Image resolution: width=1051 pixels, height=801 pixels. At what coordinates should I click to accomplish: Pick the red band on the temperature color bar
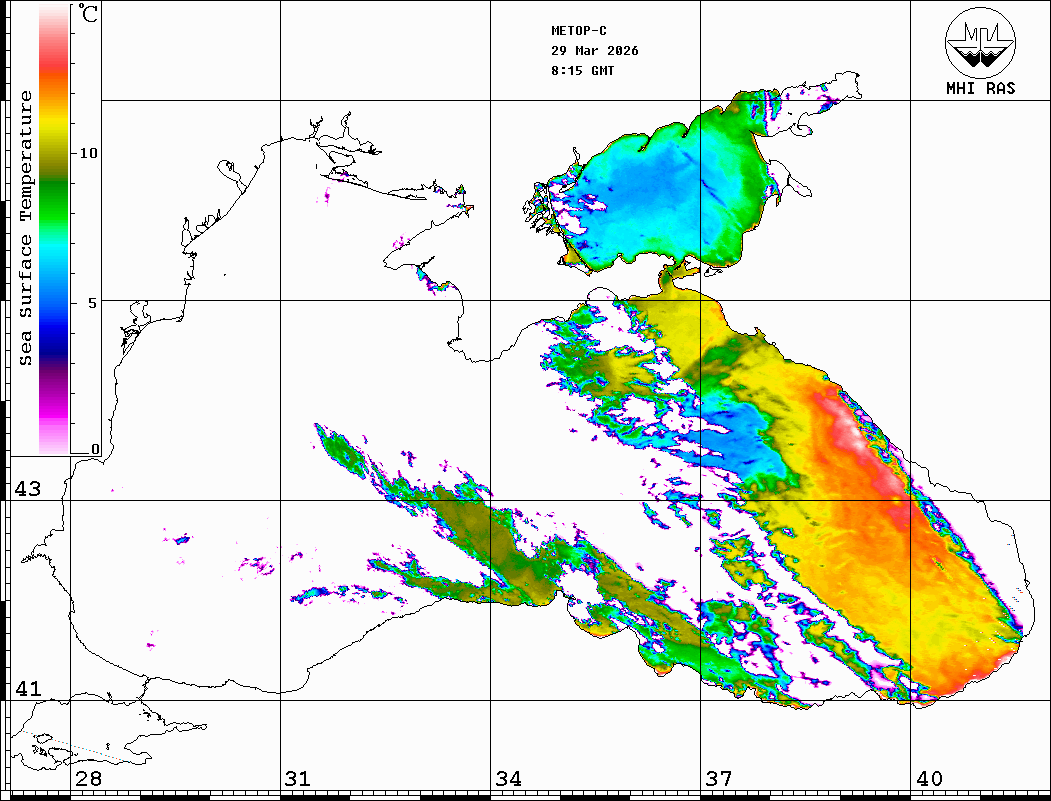54,68
